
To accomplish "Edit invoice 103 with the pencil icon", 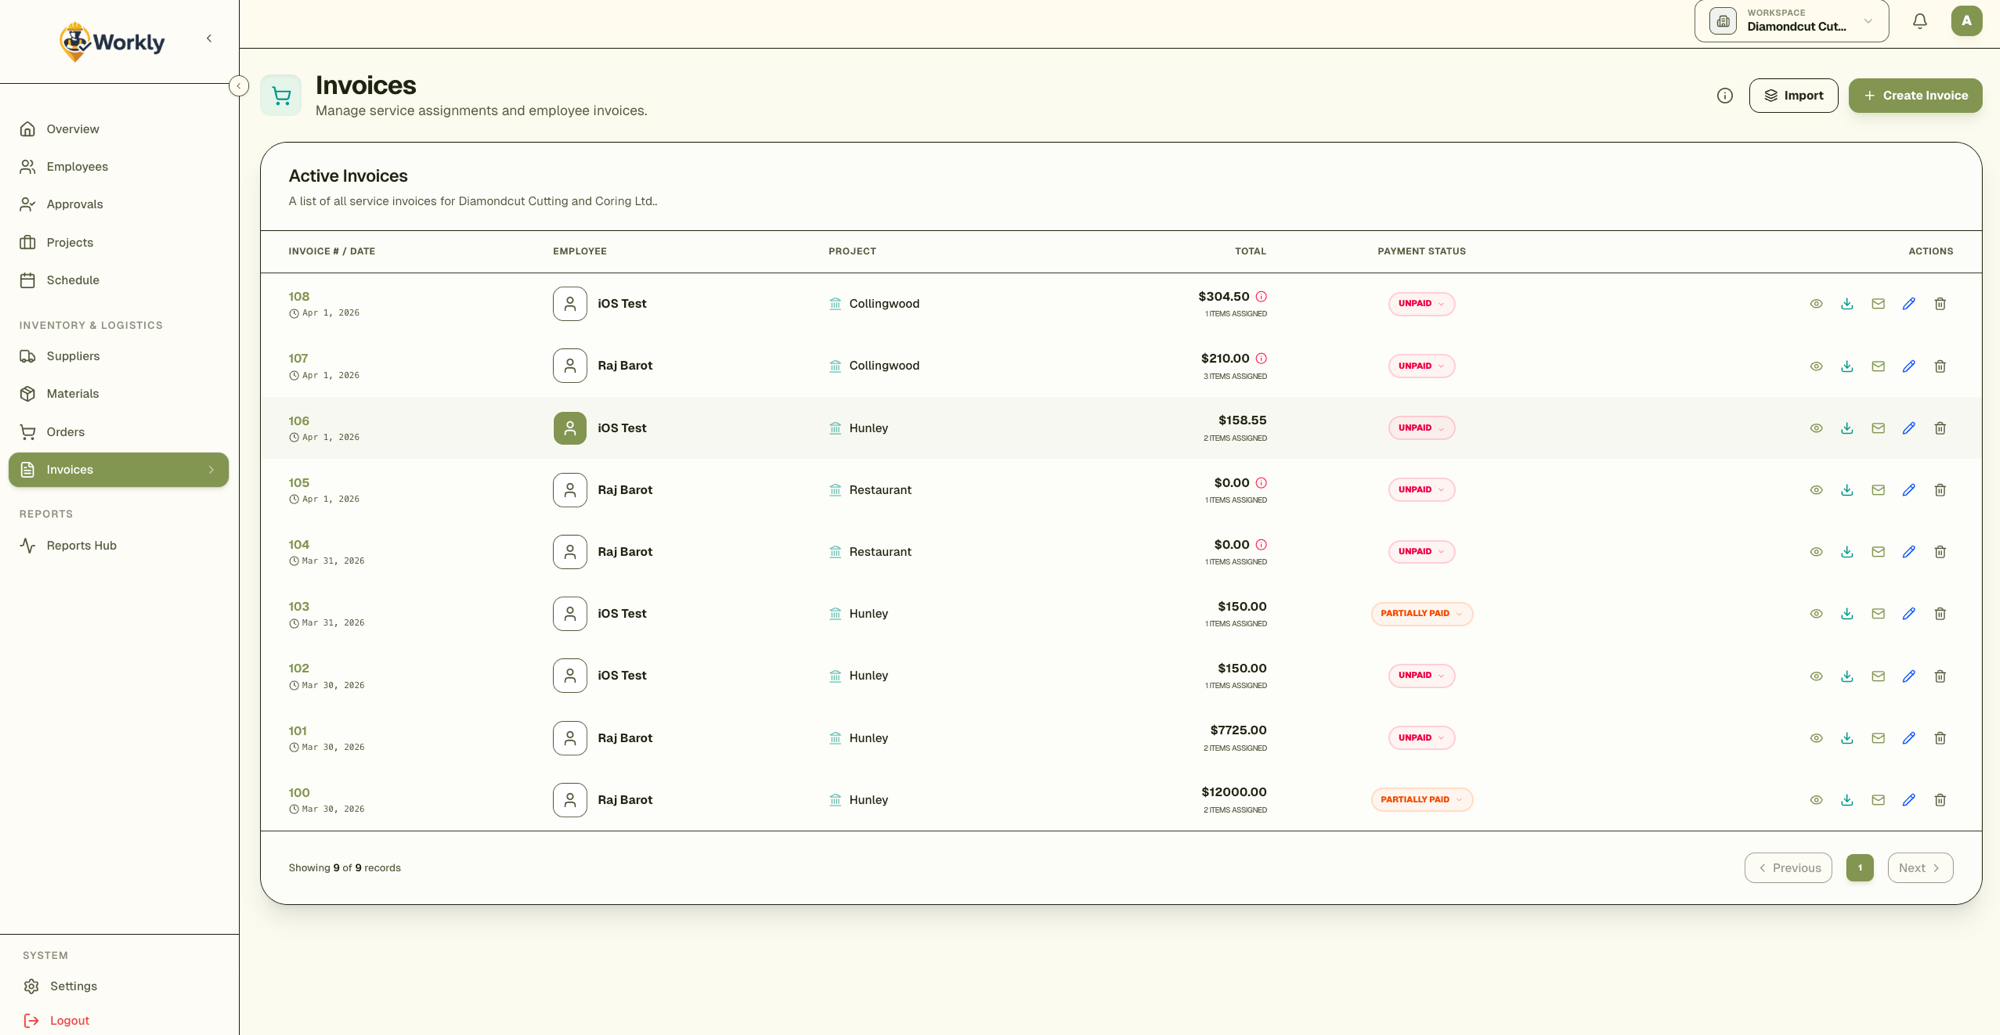I will point(1909,613).
